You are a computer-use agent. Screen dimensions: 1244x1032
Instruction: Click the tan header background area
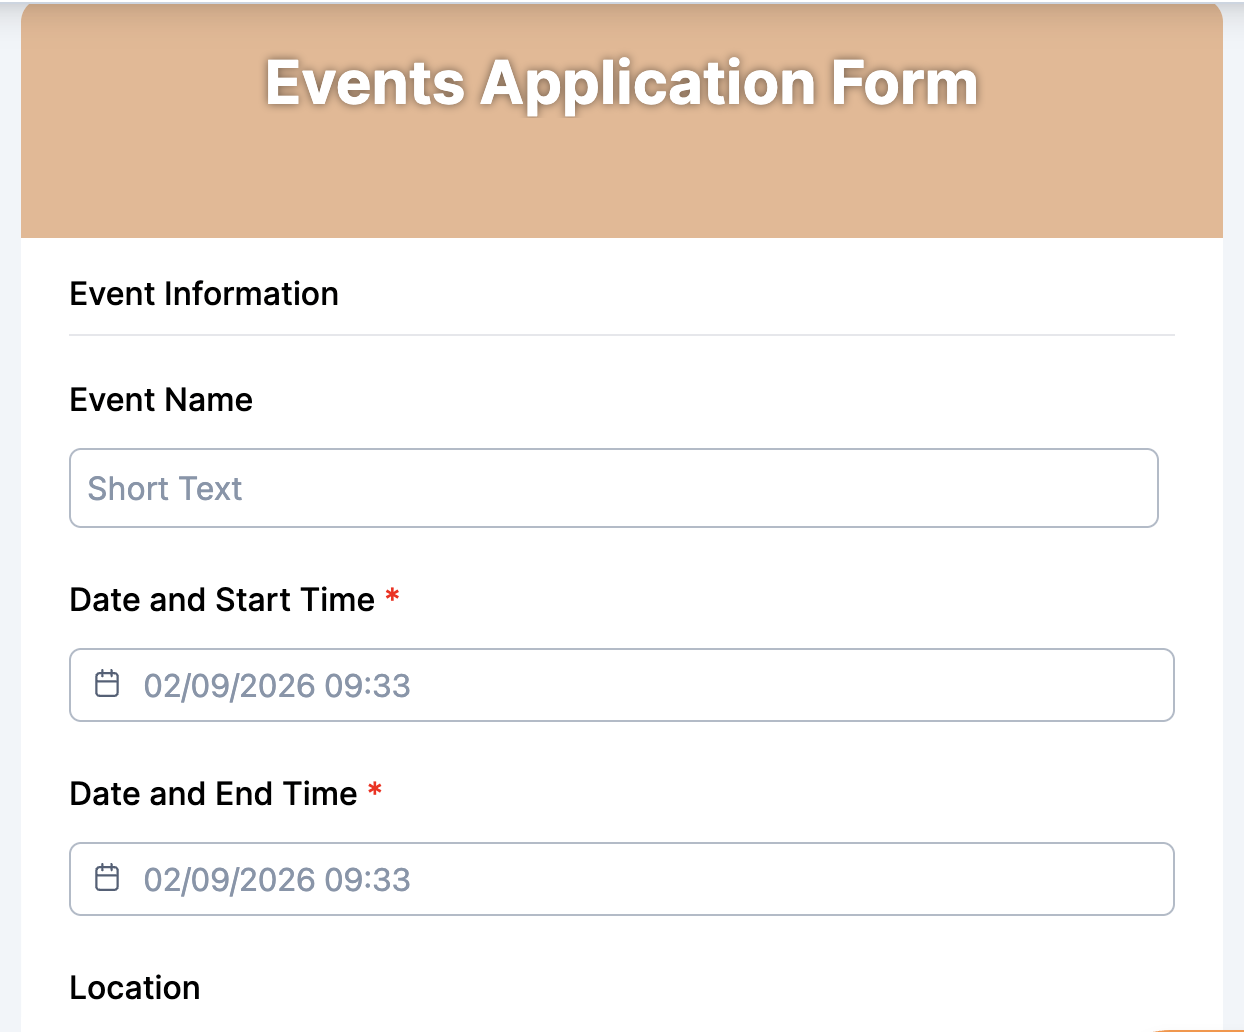(x=620, y=180)
